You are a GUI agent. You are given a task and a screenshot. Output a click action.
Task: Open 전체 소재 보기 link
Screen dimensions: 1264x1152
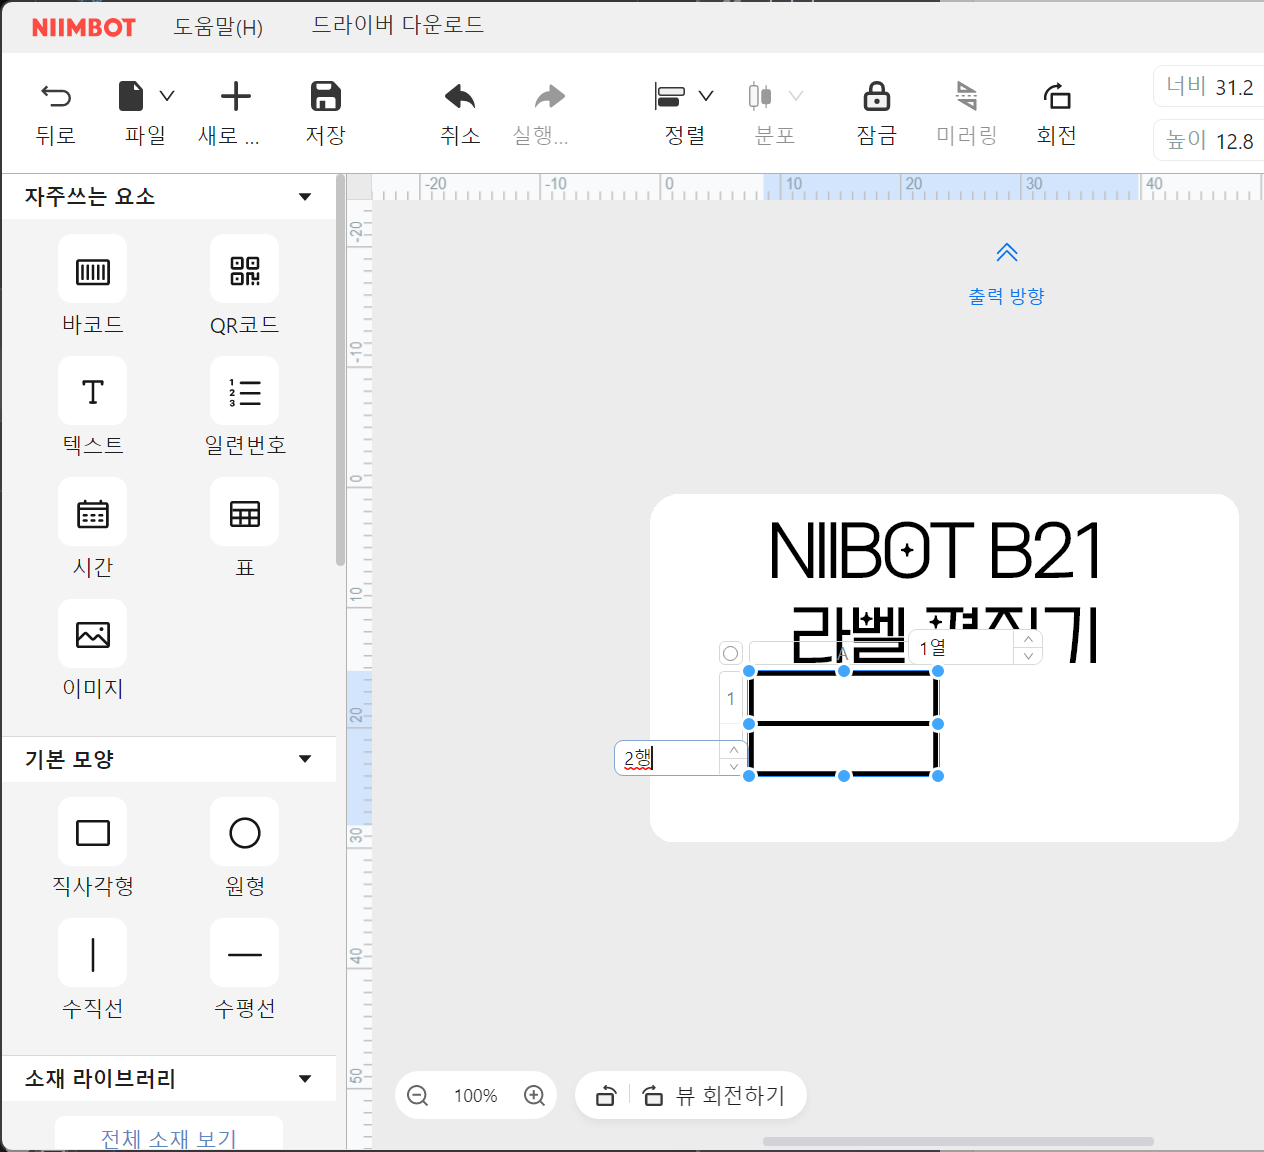(168, 1138)
